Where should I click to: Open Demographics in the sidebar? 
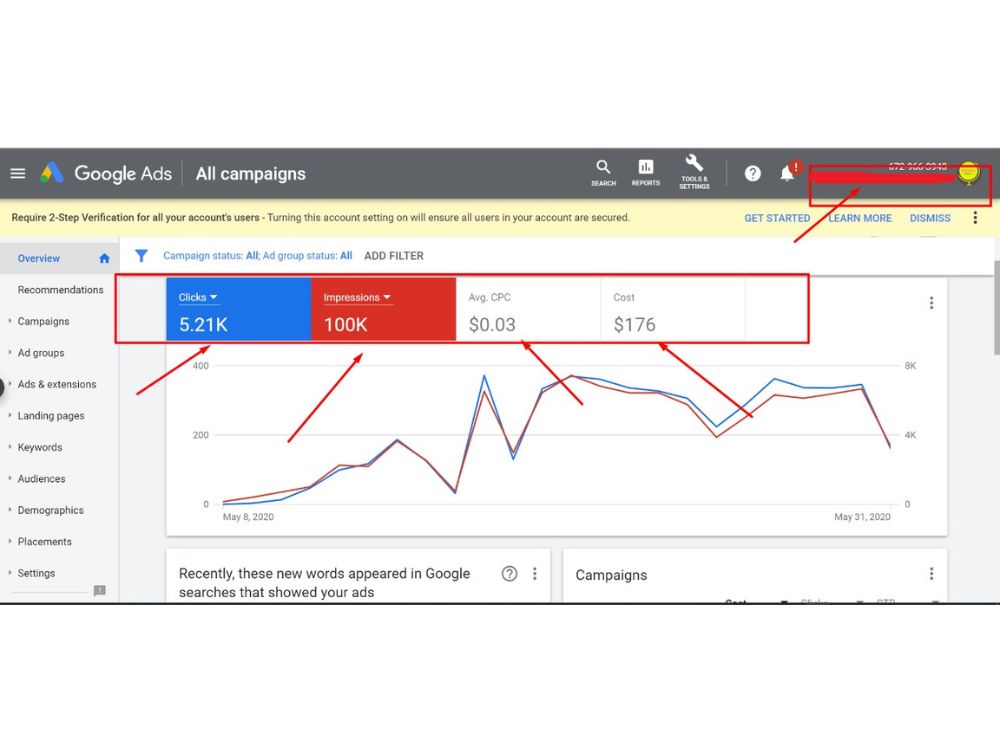click(x=50, y=510)
